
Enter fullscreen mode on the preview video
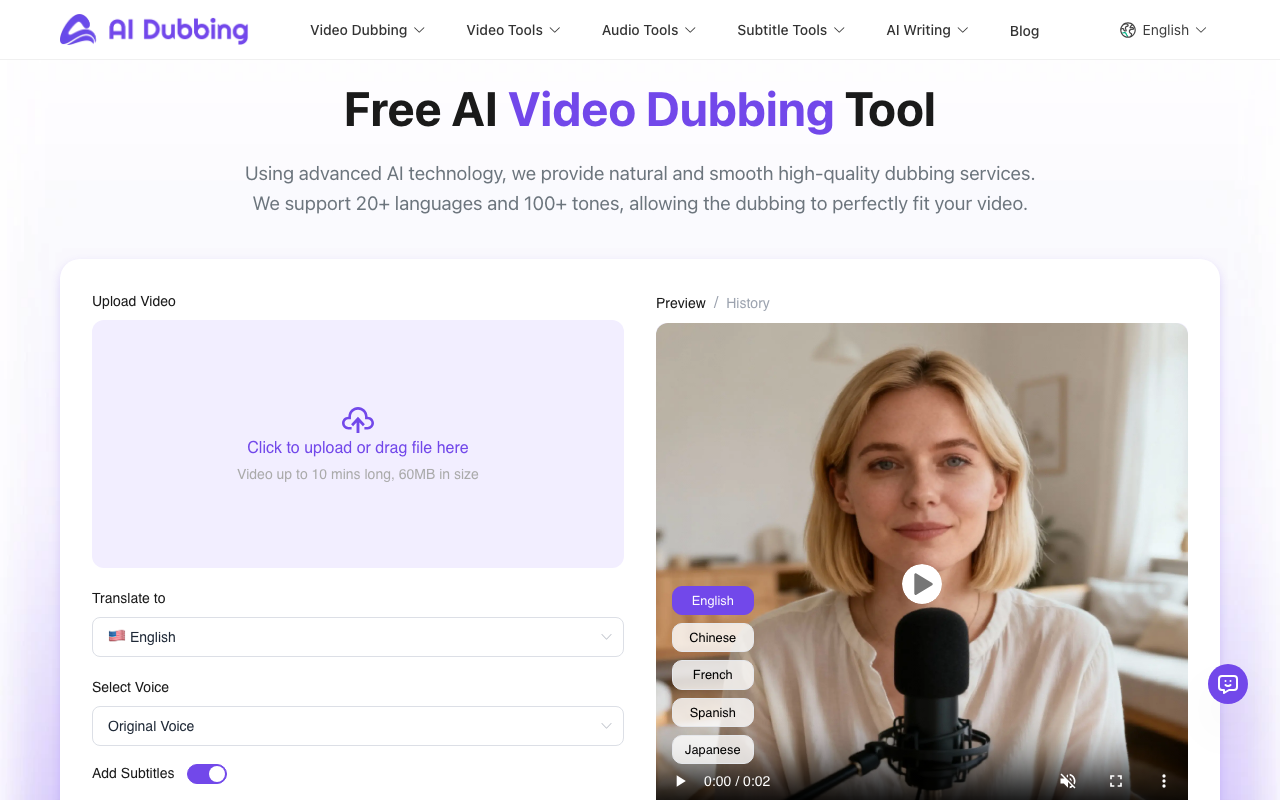click(x=1116, y=781)
